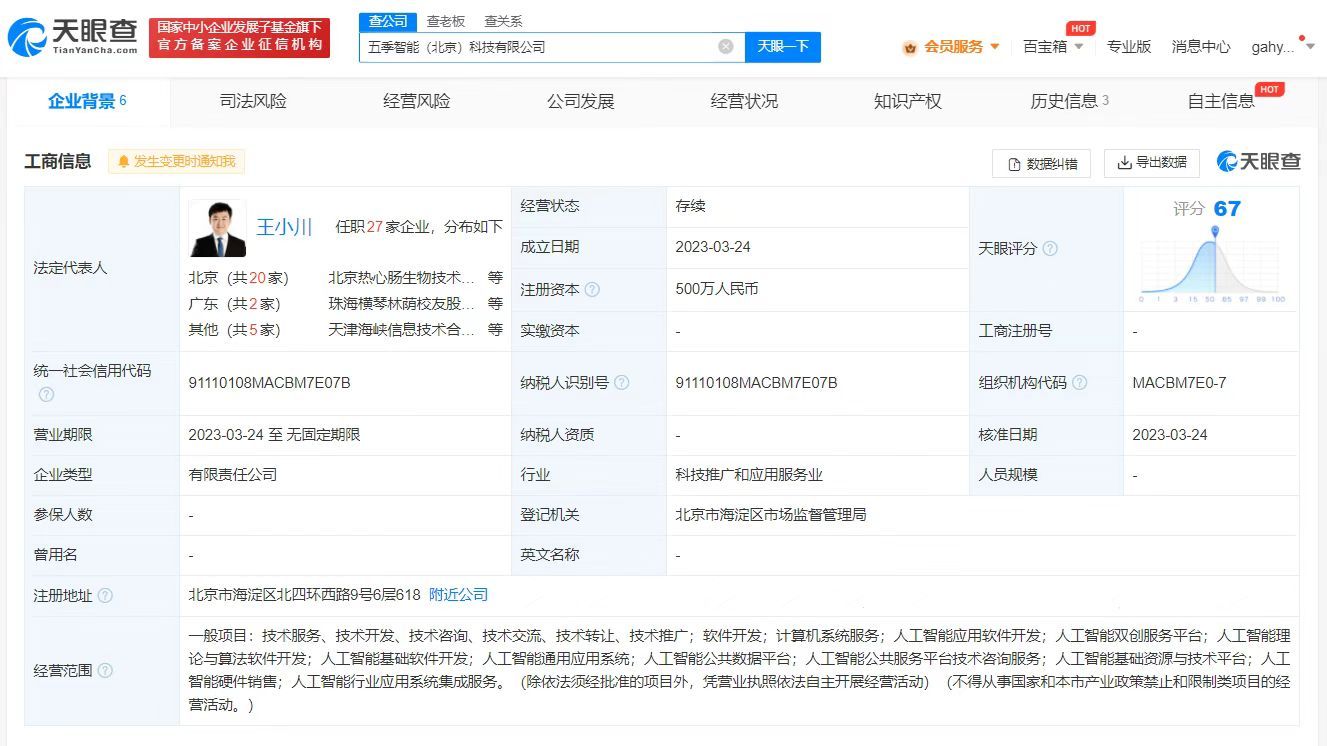Click help icon next to 注册地址

(x=105, y=595)
